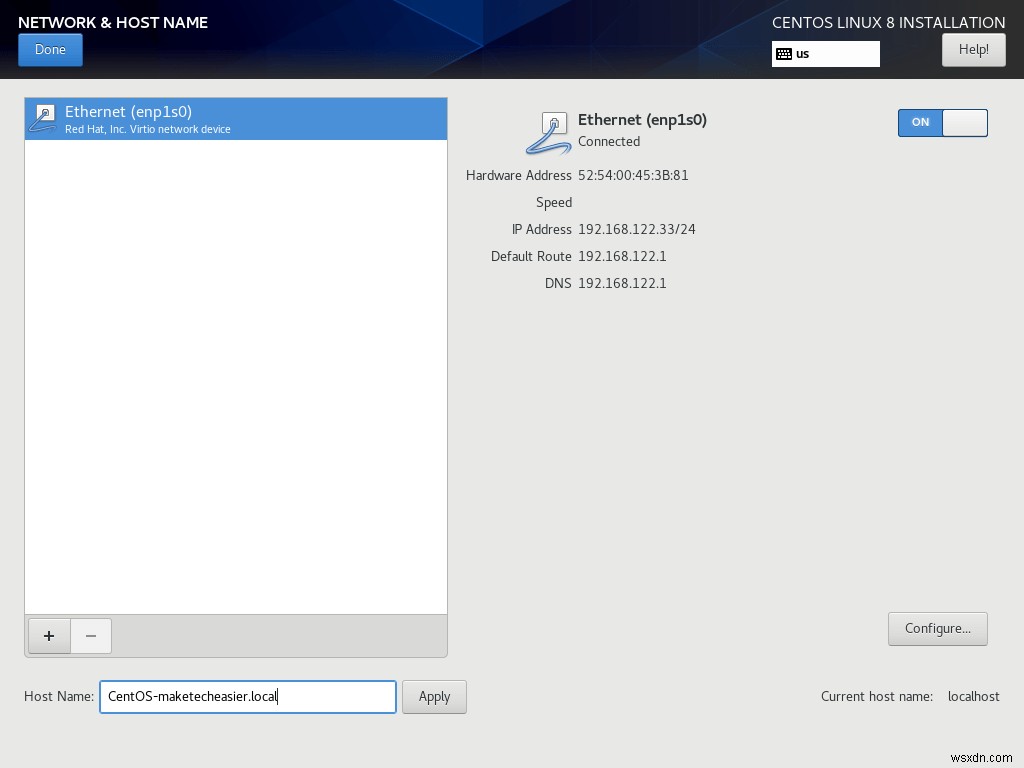Screen dimensions: 1024x768
Task: Click the CENTOS LINUX 8 INSTALLATION title
Action: (888, 22)
